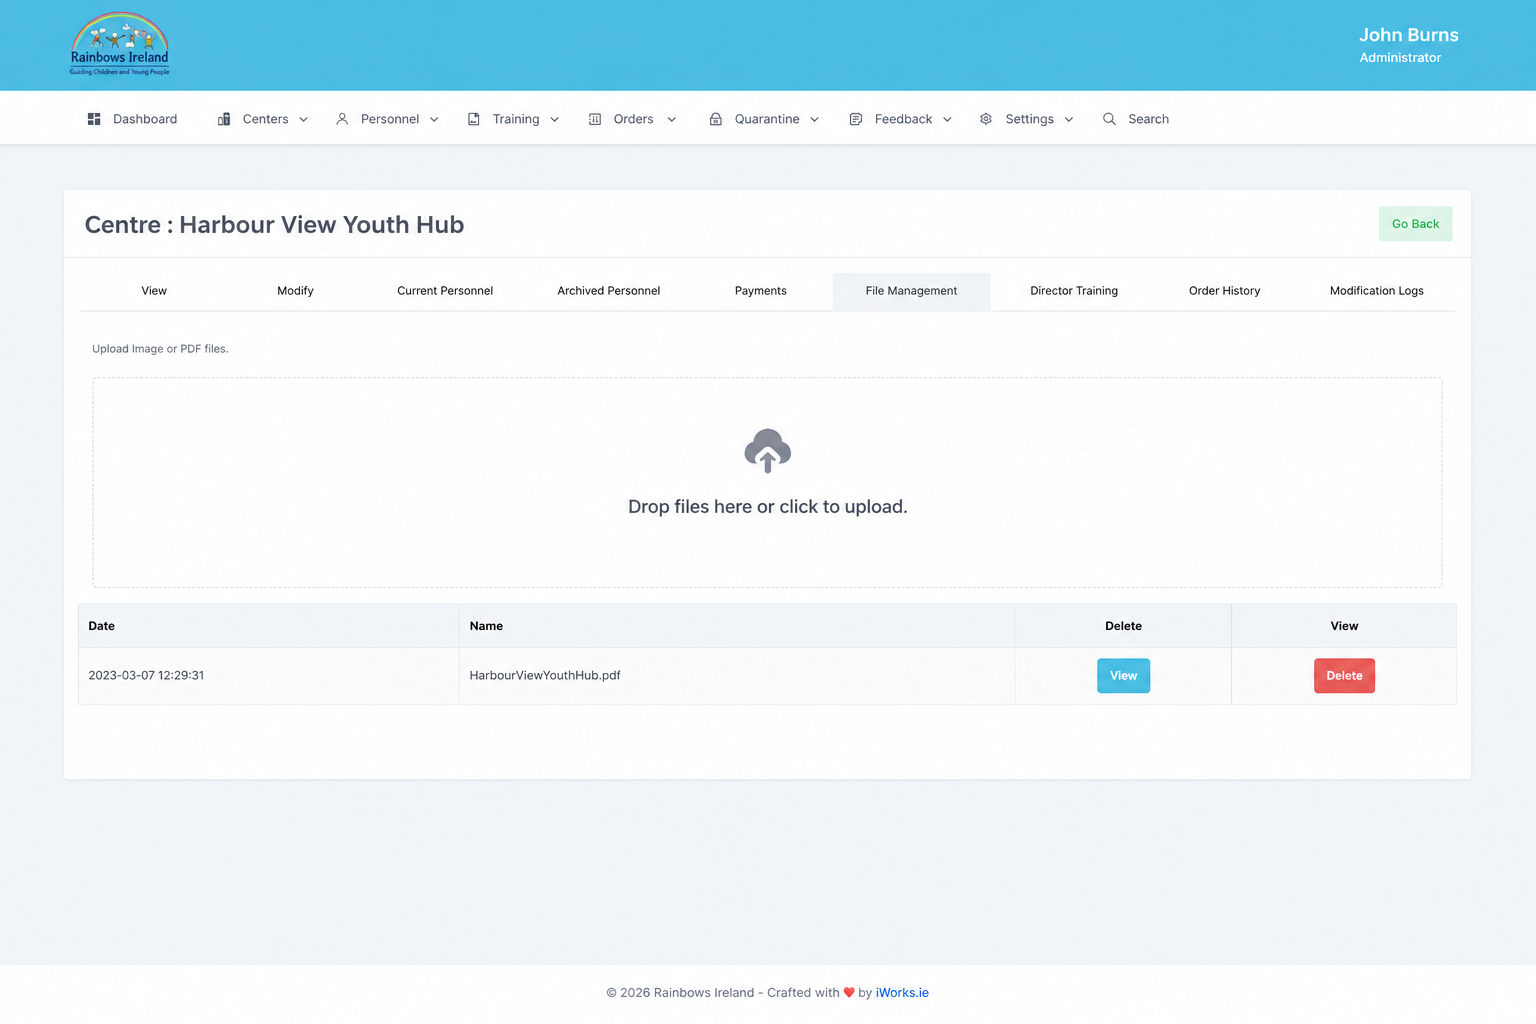Click the Training document icon
The height and width of the screenshot is (1024, 1536).
click(x=474, y=119)
